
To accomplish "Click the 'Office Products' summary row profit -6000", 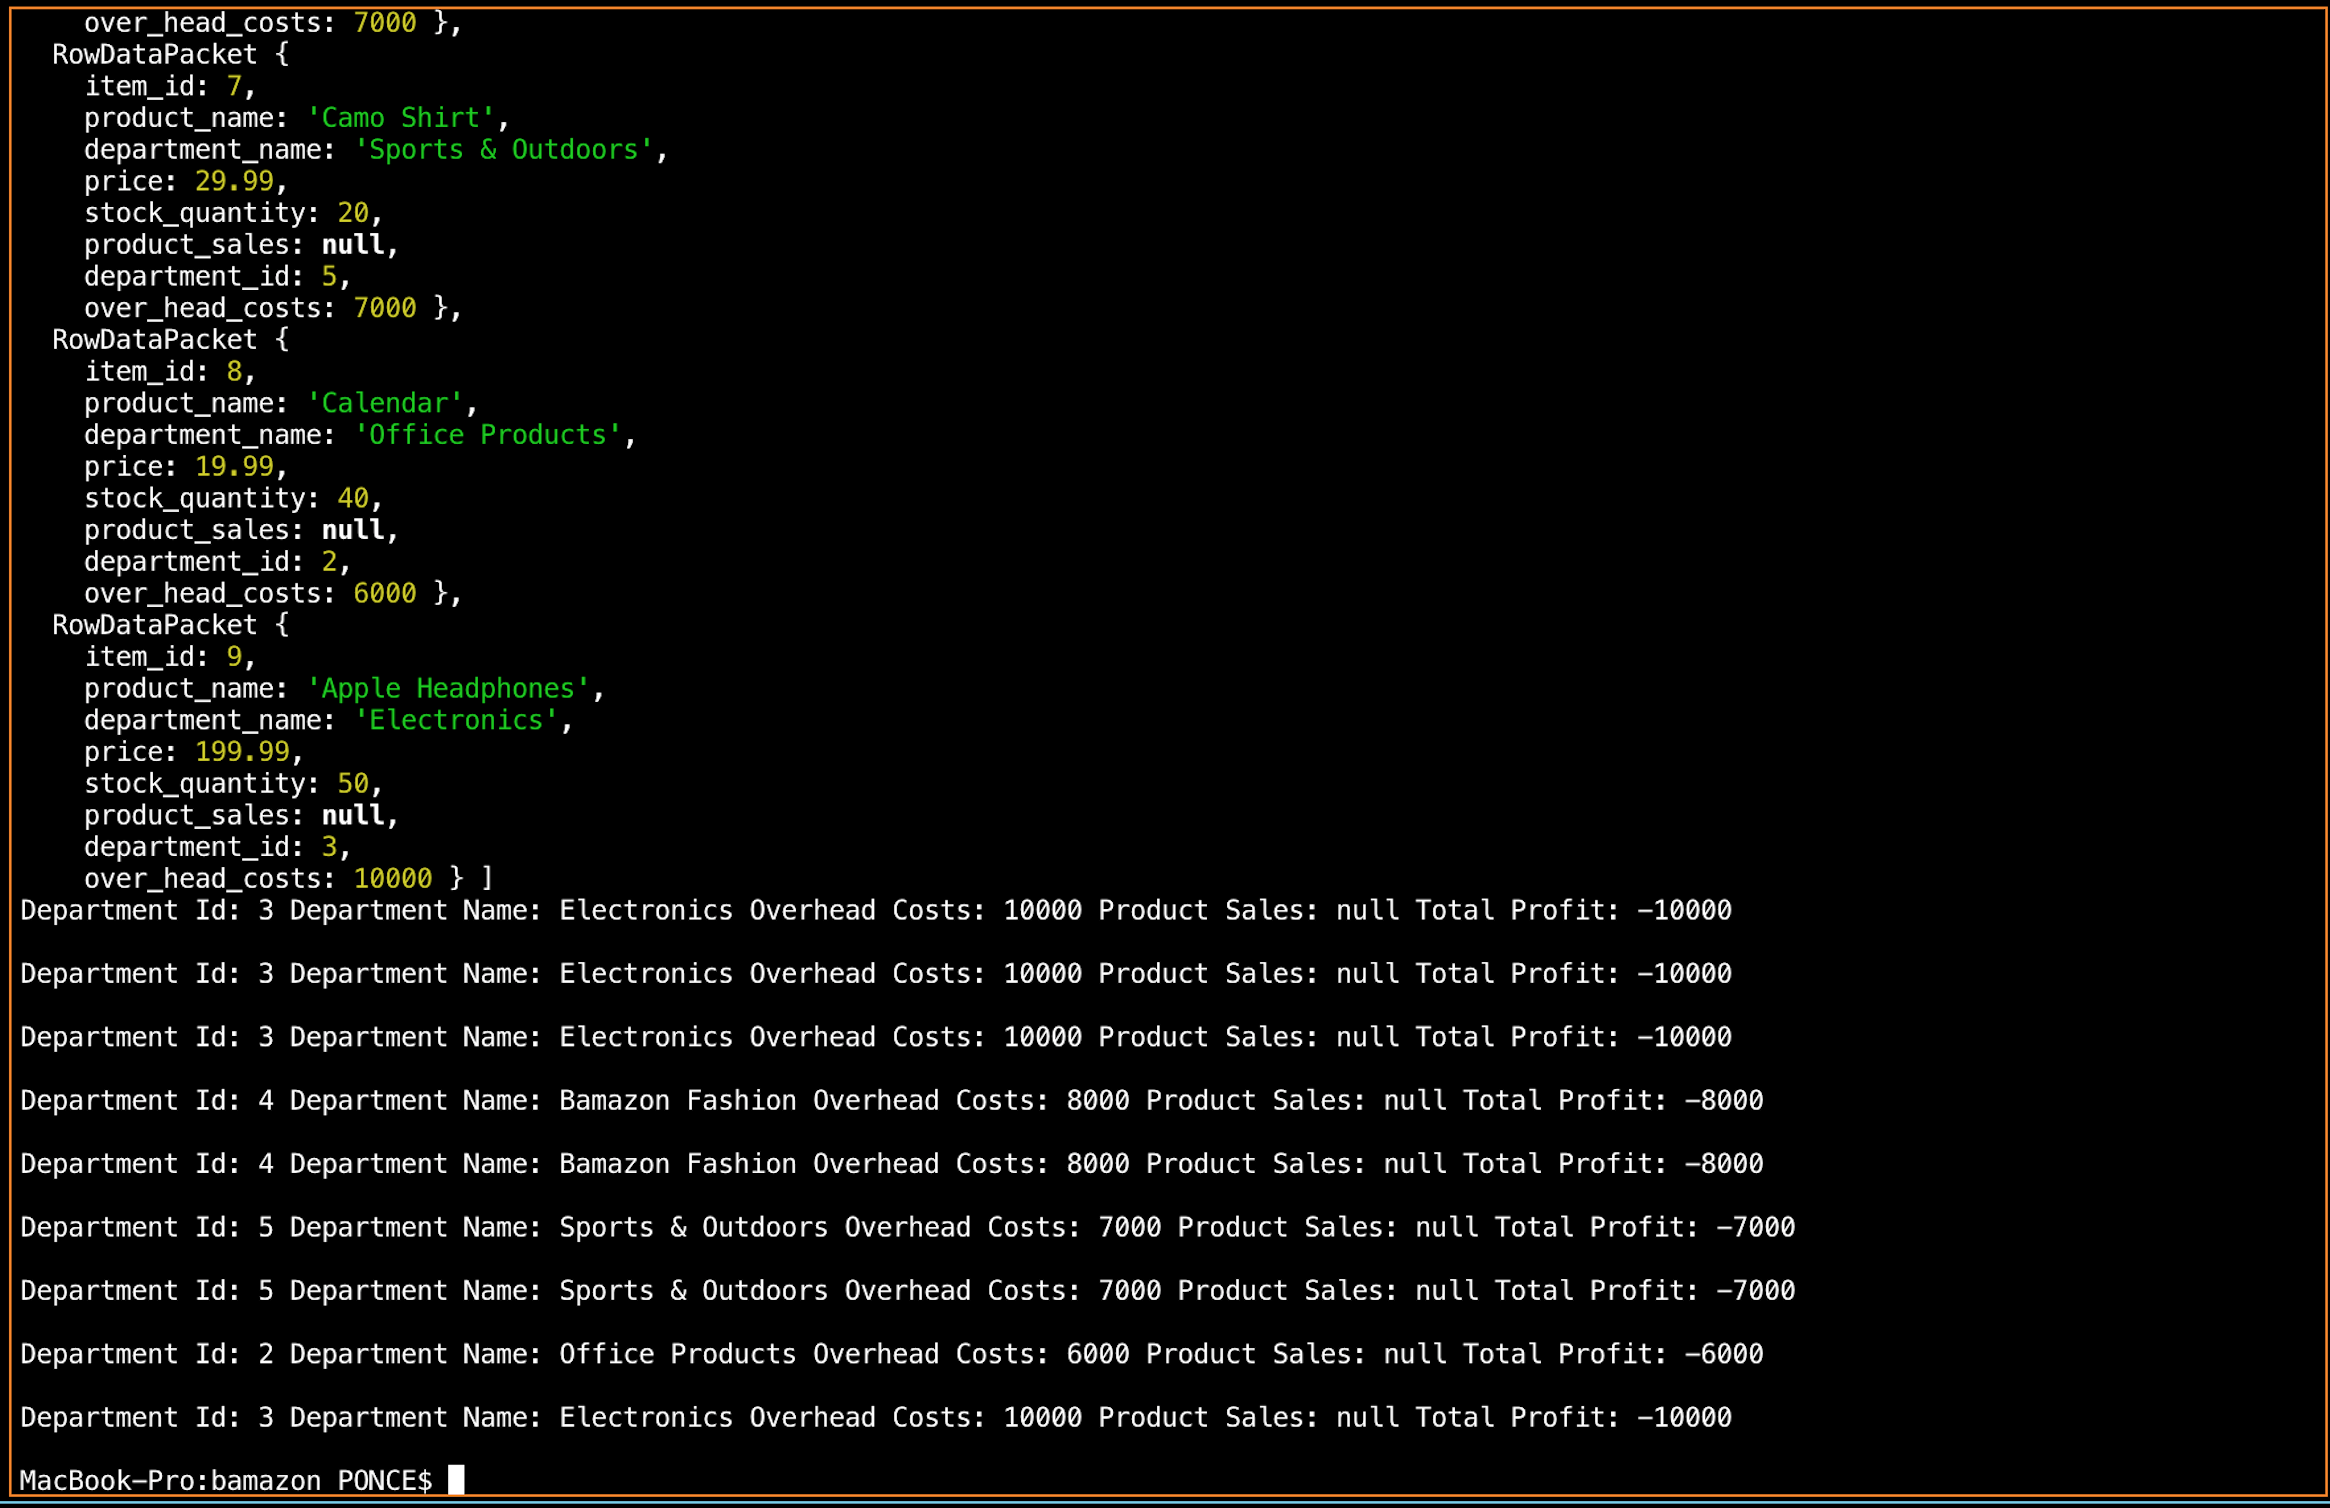I will click(x=1724, y=1354).
